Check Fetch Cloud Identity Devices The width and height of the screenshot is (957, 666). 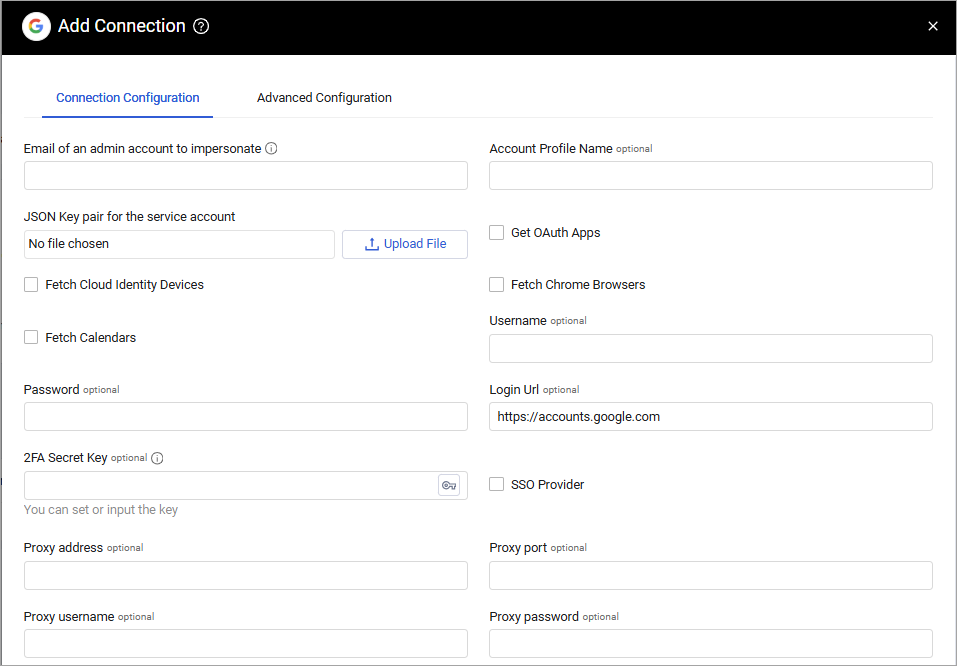point(31,285)
